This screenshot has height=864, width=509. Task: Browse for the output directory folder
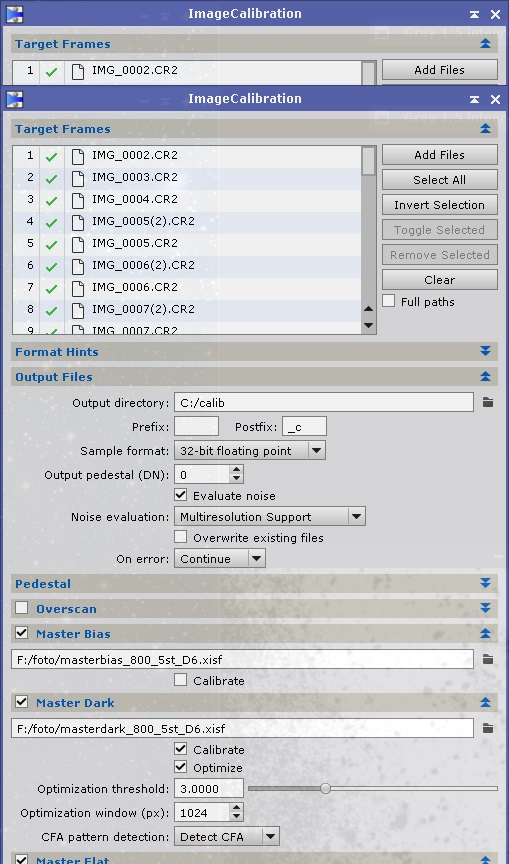(x=488, y=403)
